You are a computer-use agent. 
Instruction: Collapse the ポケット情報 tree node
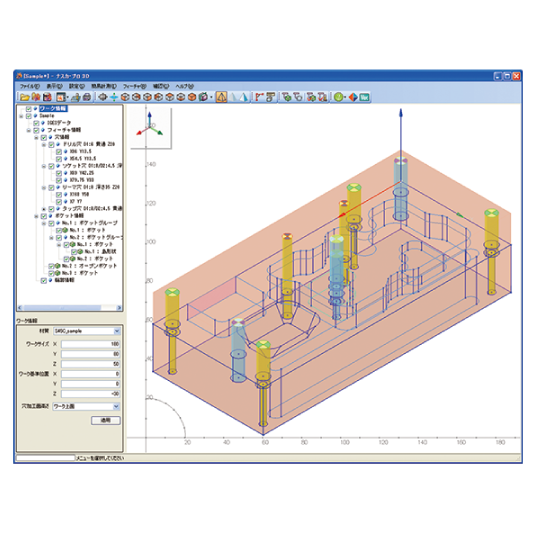coord(36,216)
